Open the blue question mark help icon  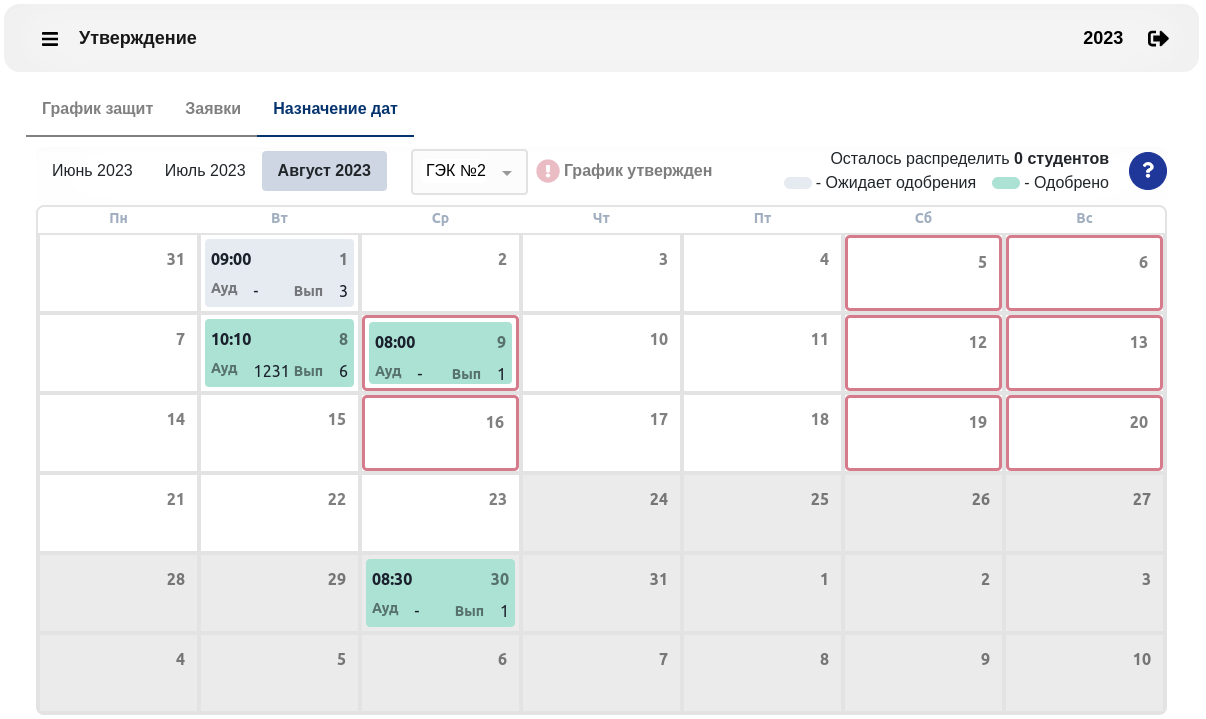(1148, 170)
